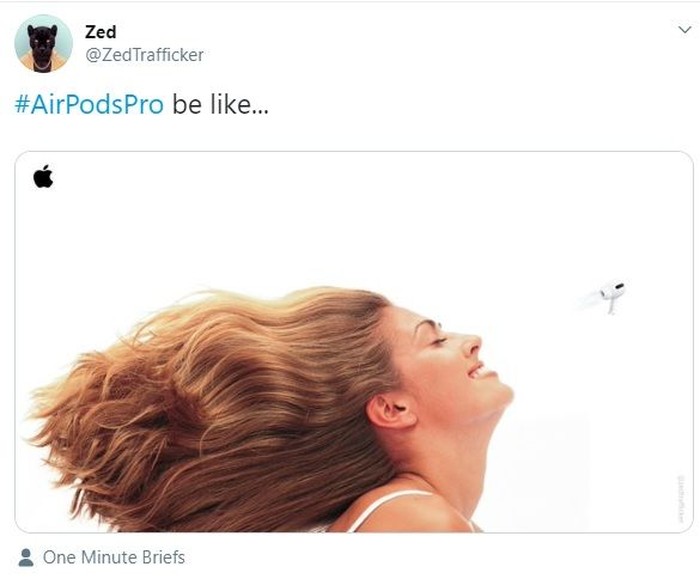Click the woman's ear in the photo
This screenshot has height=585, width=700.
click(x=389, y=410)
